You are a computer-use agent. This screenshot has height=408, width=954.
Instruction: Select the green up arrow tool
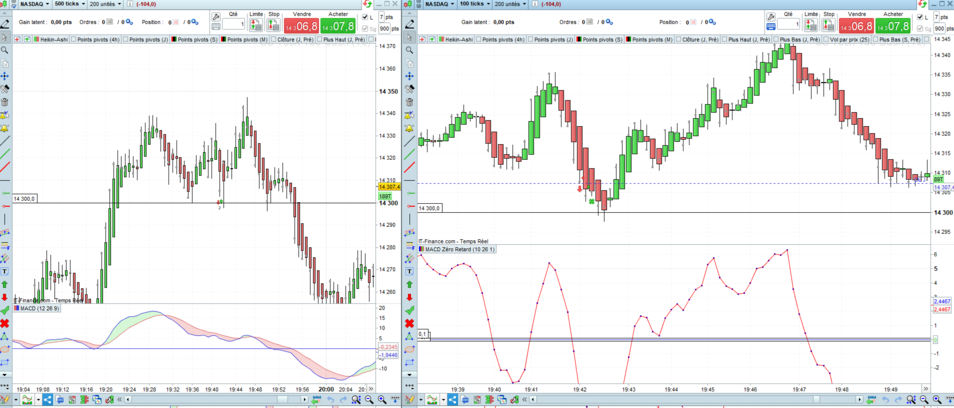tap(5, 284)
